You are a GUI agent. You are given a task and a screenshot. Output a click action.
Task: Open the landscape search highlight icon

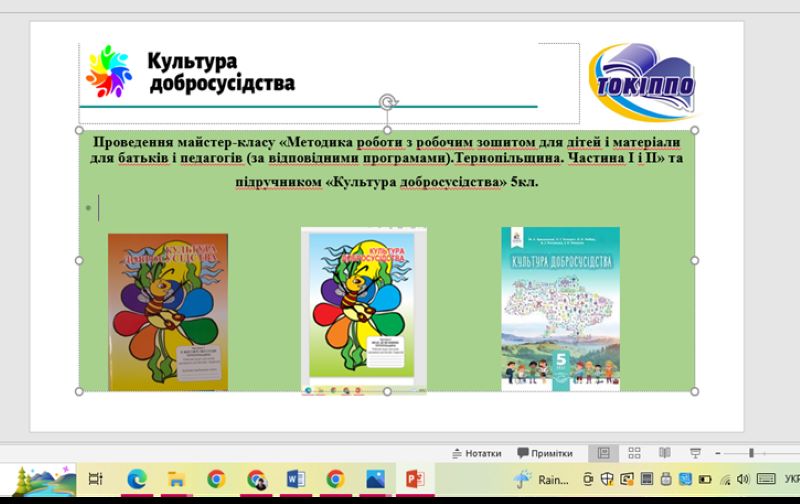pos(43,480)
